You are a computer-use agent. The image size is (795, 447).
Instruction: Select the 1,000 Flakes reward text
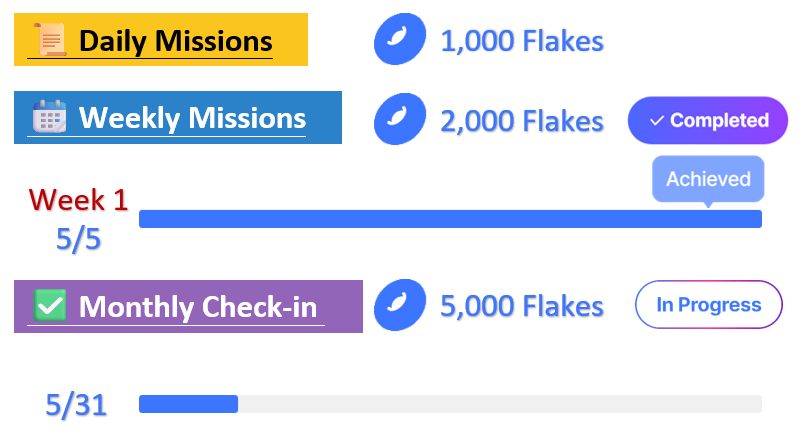coord(522,41)
